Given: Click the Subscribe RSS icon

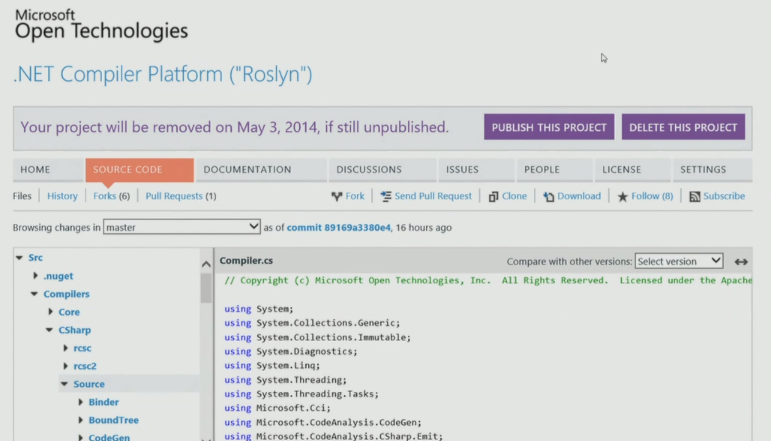Looking at the screenshot, I should coord(695,197).
